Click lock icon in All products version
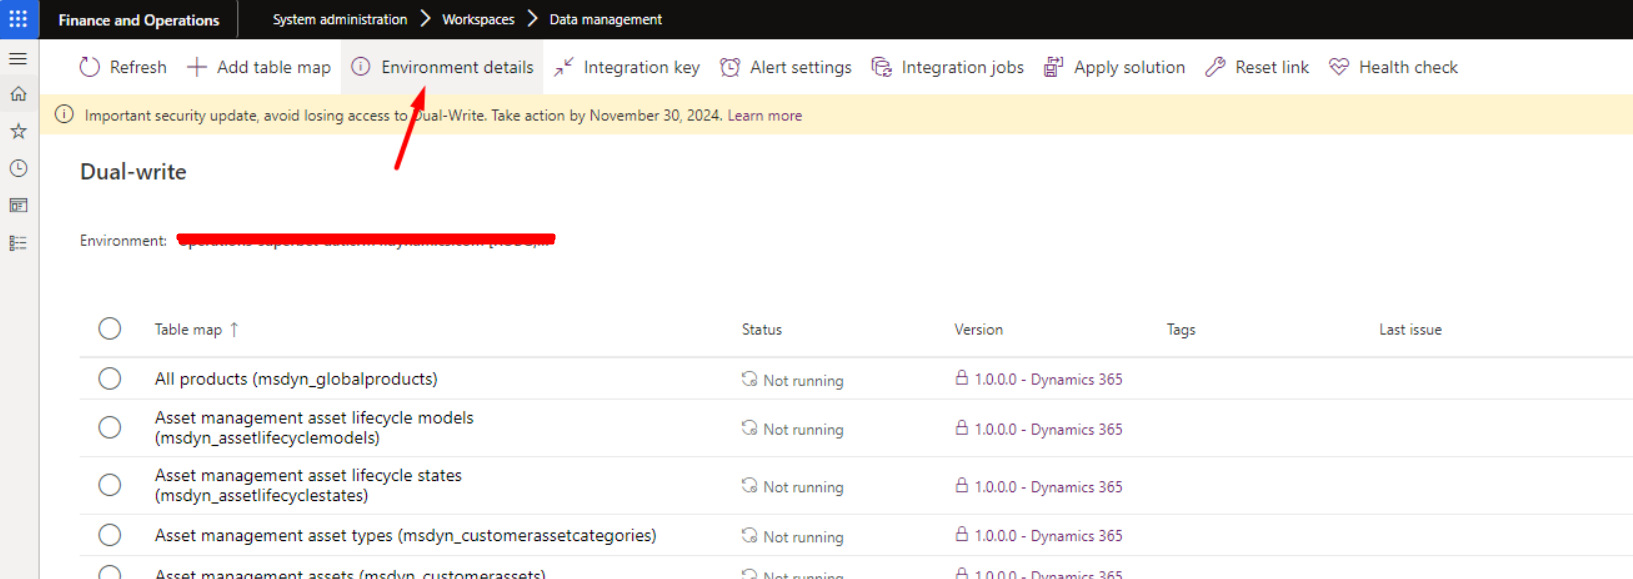This screenshot has width=1633, height=579. tap(961, 377)
